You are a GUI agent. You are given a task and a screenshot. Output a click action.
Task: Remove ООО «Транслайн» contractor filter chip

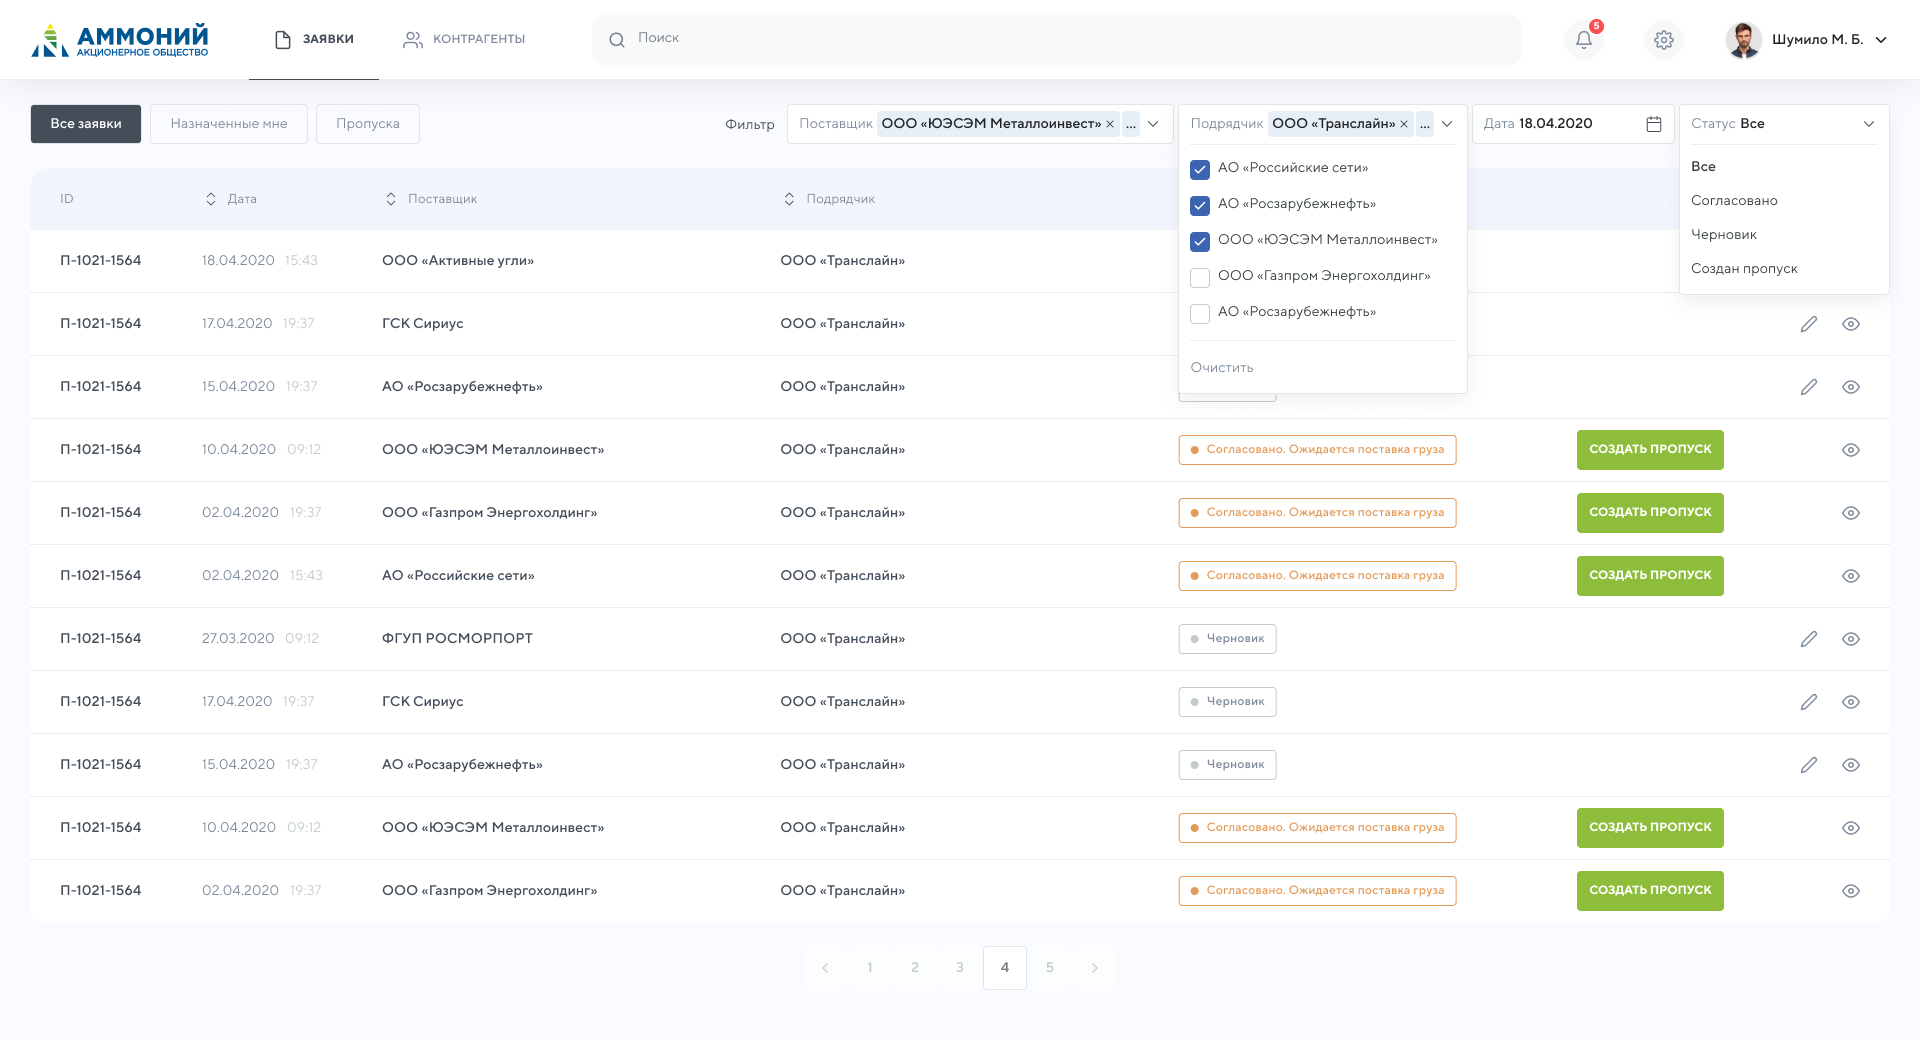tap(1404, 124)
